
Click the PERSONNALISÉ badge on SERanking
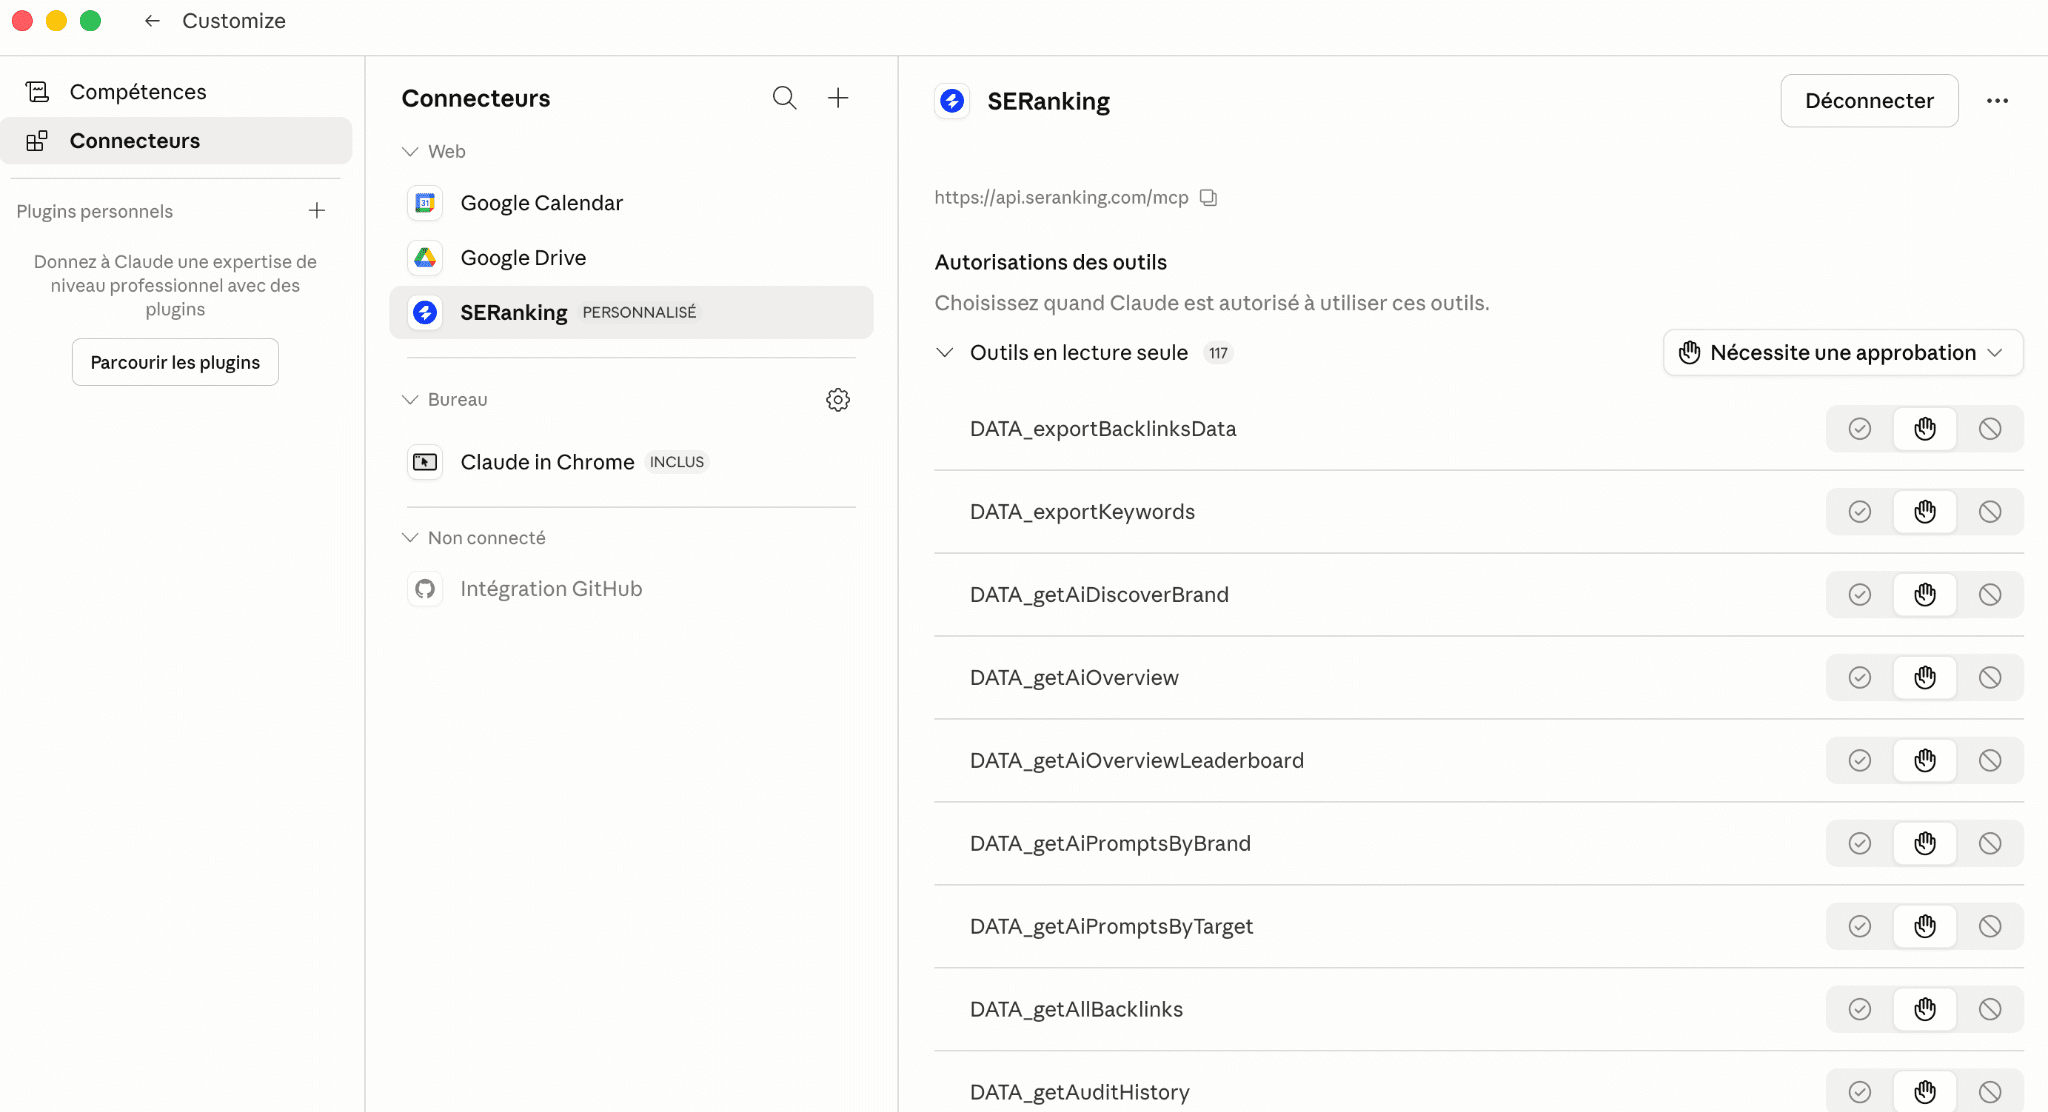[639, 313]
